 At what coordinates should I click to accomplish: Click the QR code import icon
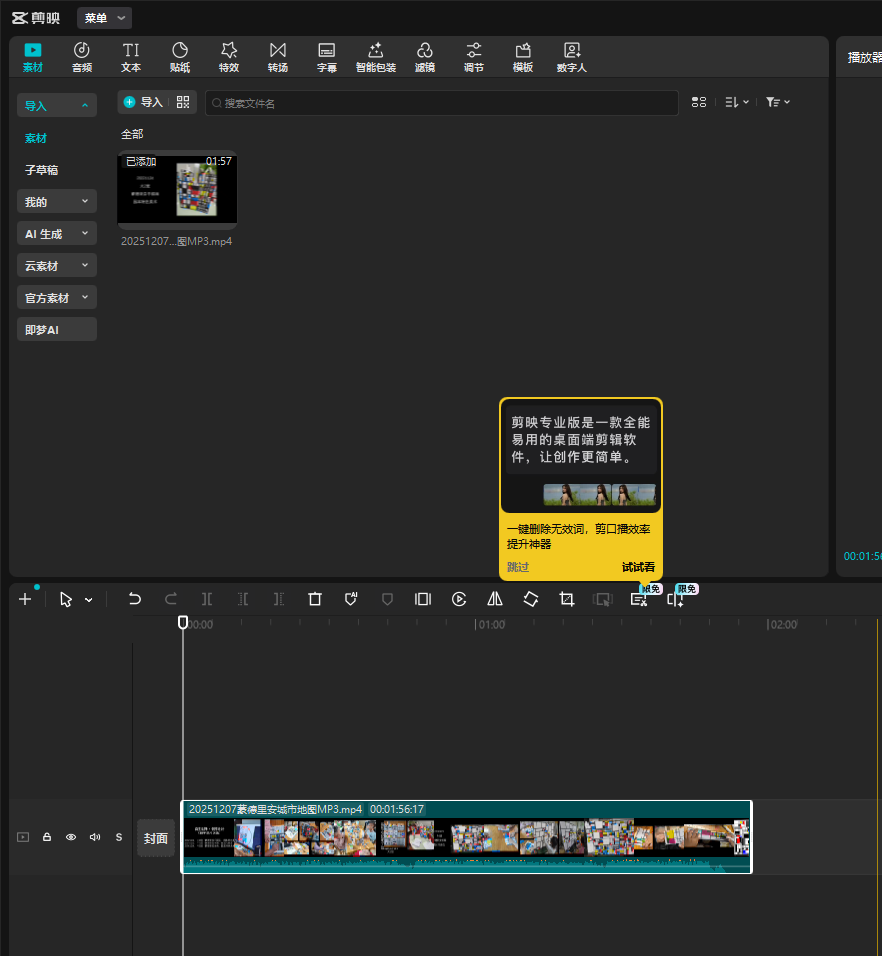tap(183, 102)
